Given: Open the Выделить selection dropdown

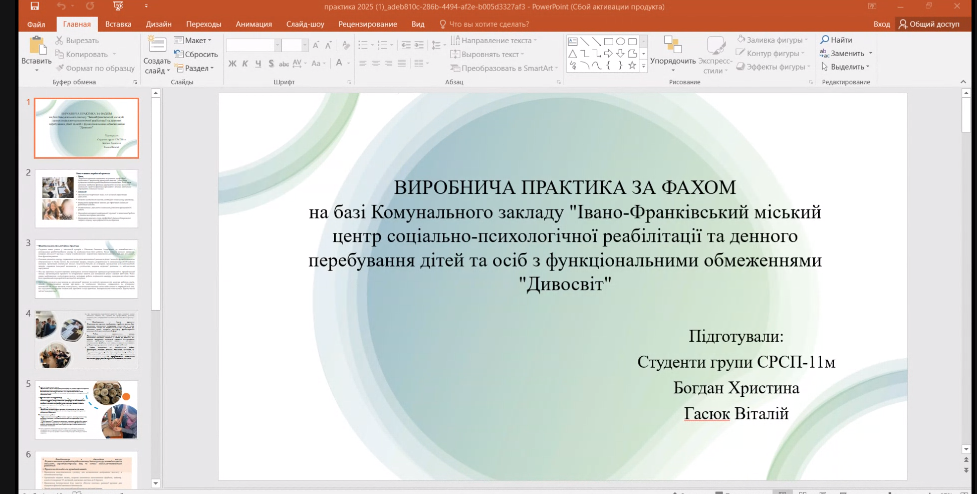Looking at the screenshot, I should pyautogui.click(x=845, y=67).
